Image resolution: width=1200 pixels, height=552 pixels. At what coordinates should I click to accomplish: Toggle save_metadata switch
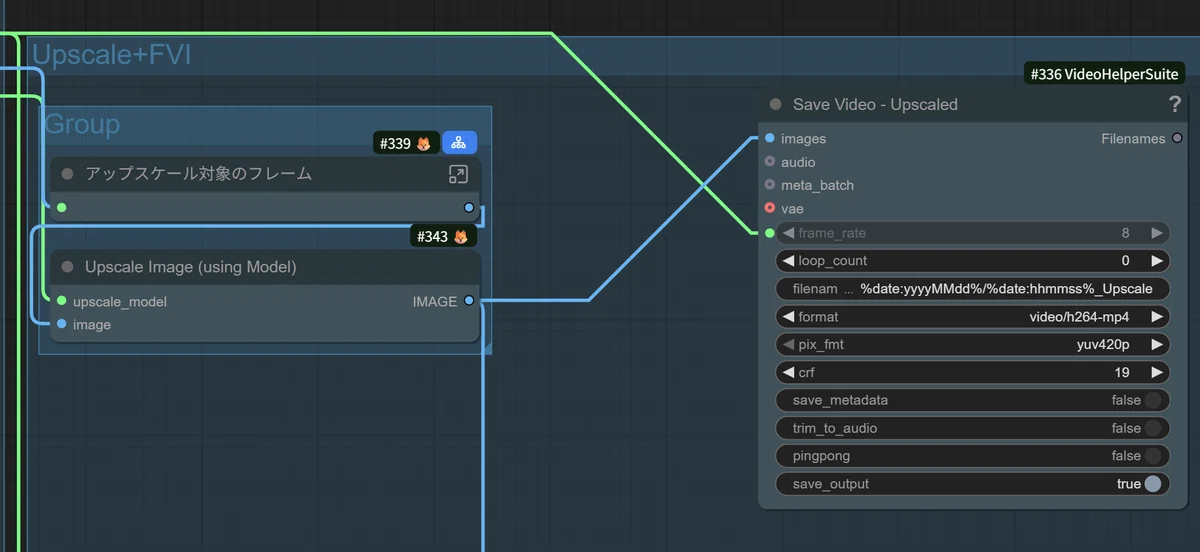point(1153,400)
